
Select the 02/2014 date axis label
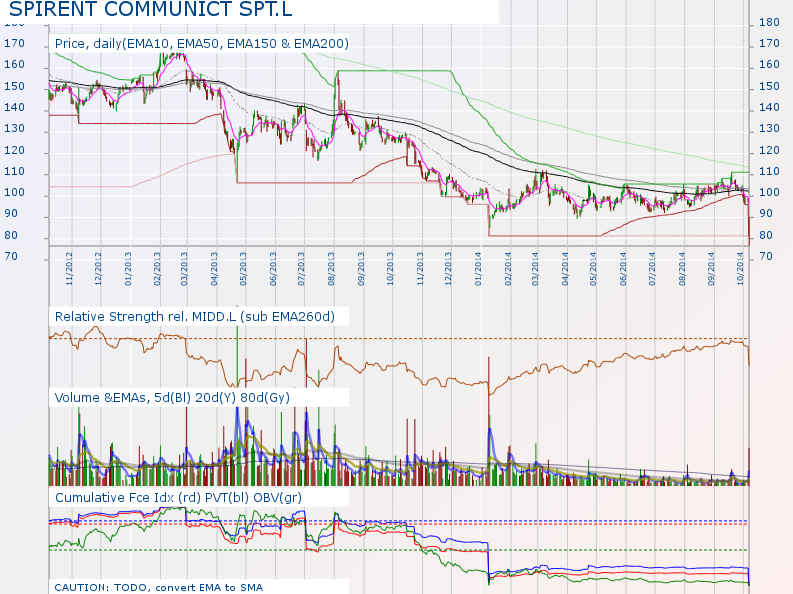coord(508,268)
